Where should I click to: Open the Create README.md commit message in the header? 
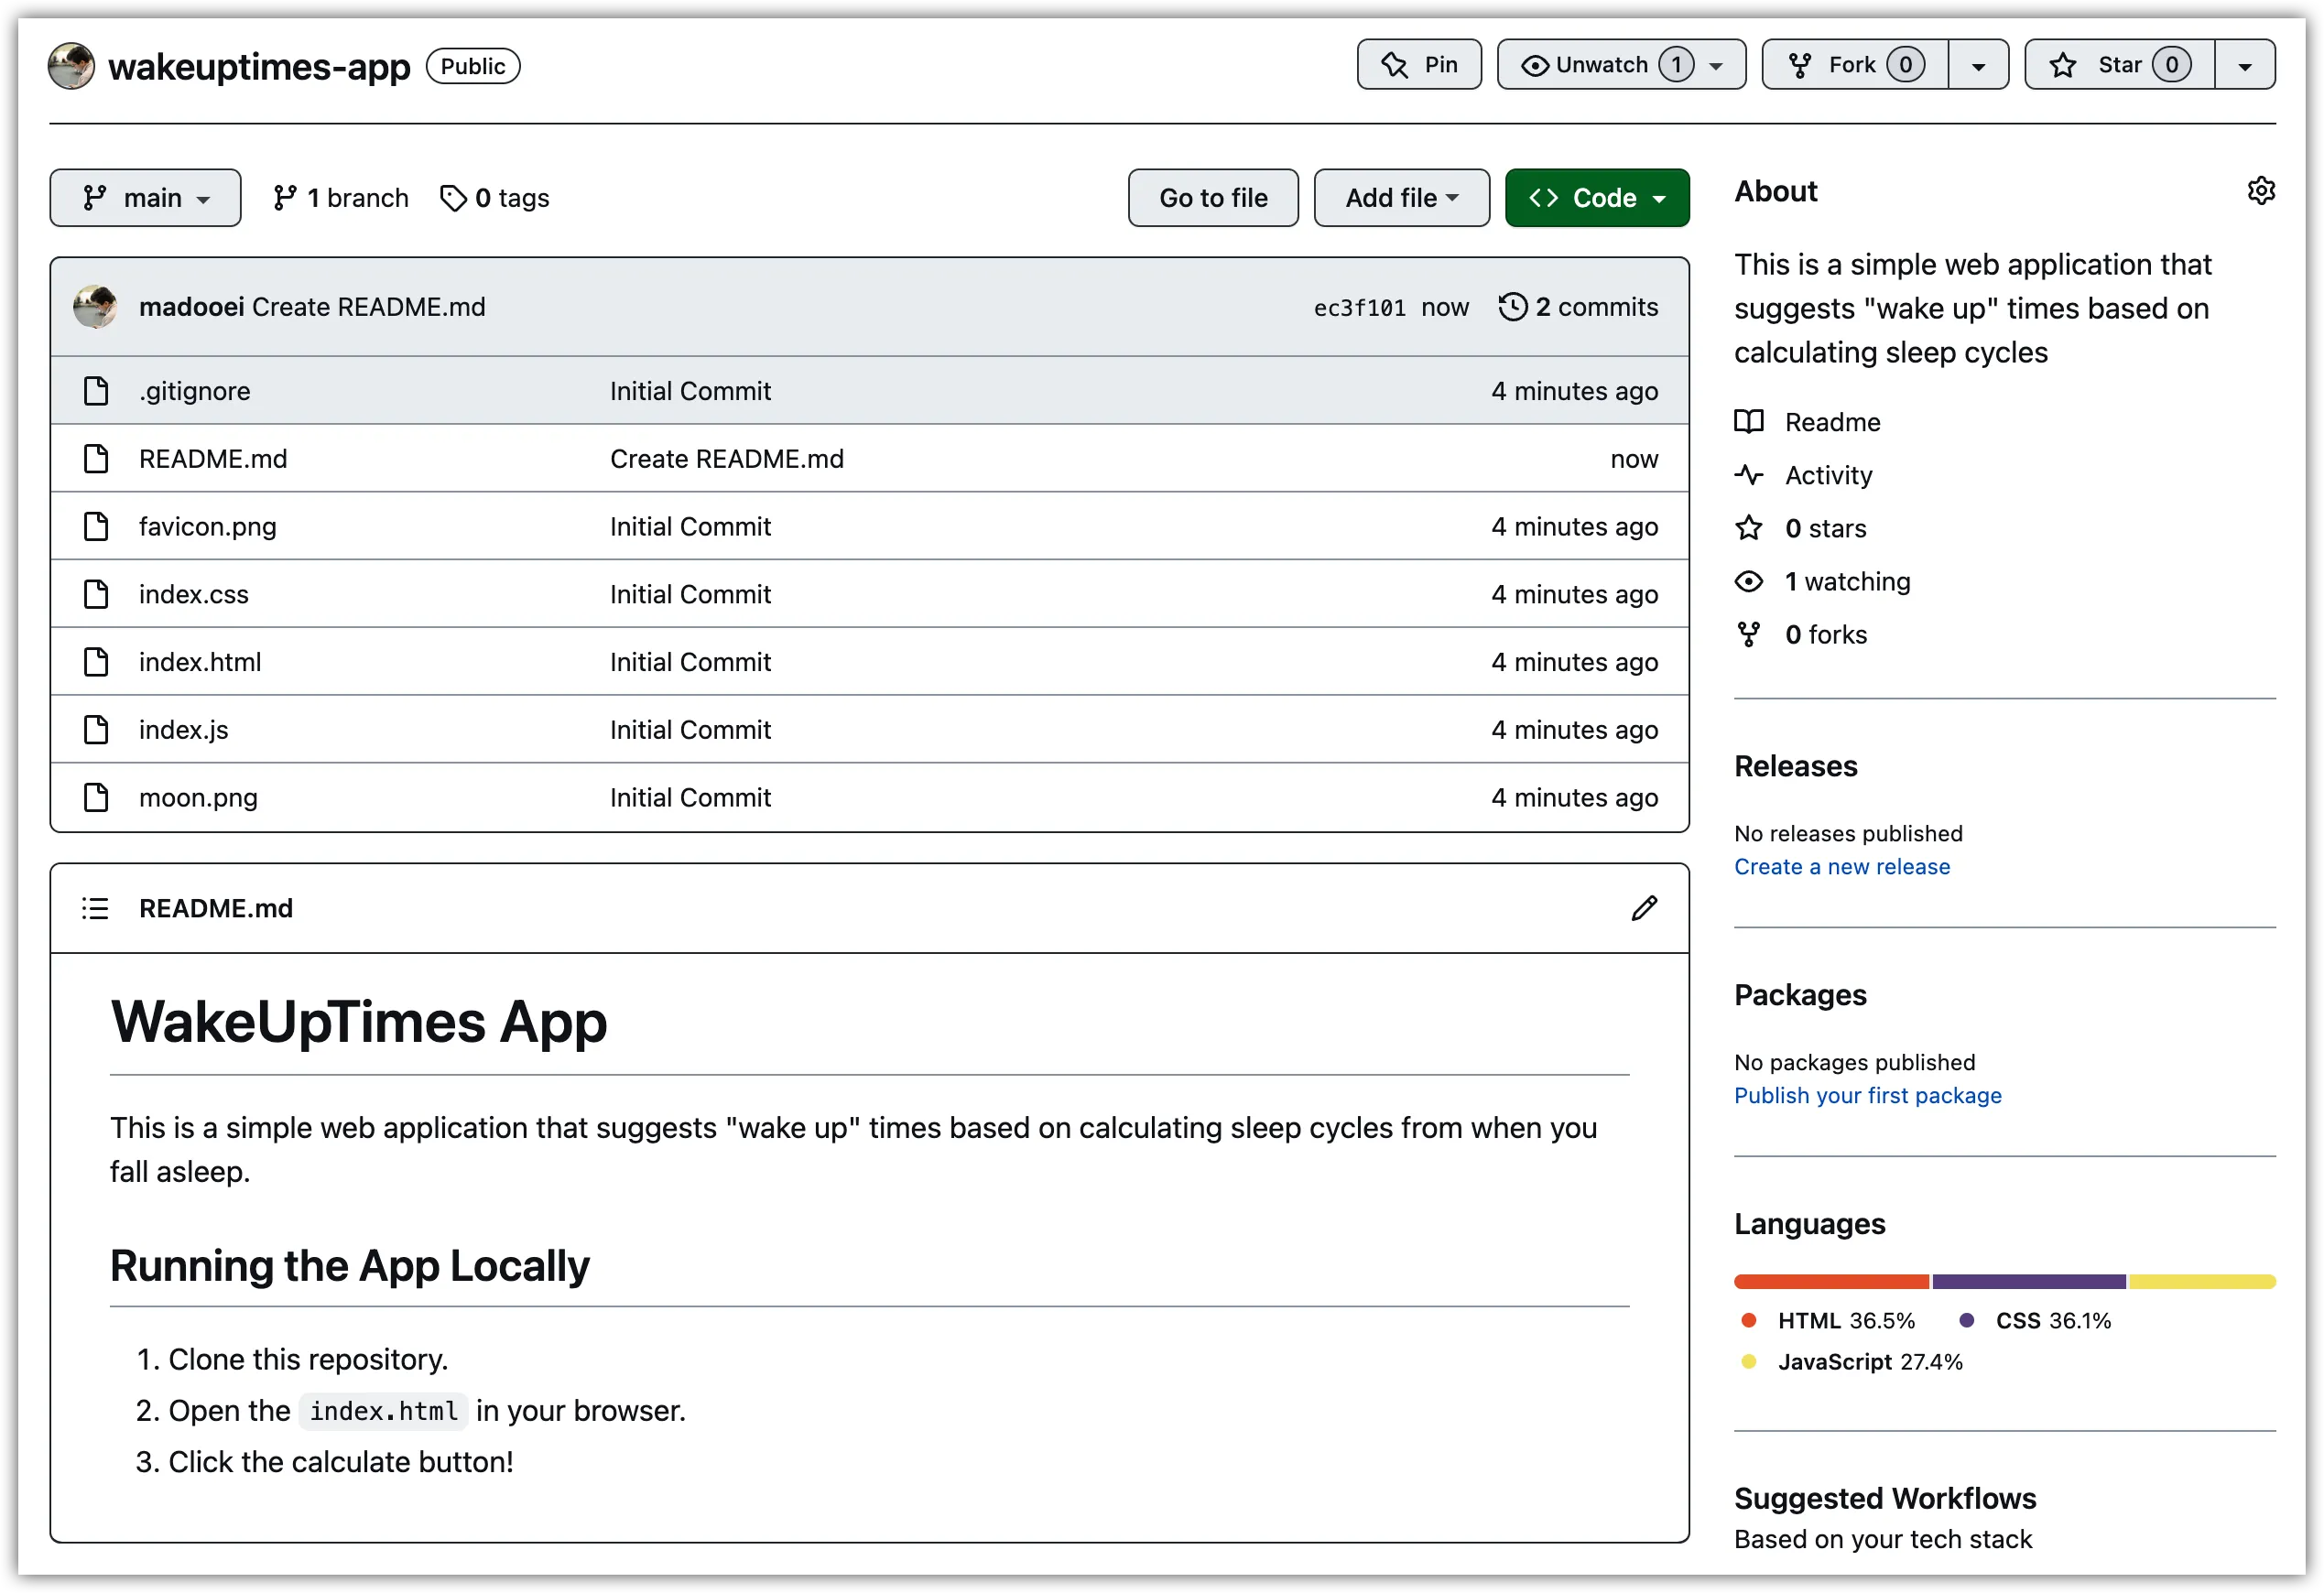point(368,307)
